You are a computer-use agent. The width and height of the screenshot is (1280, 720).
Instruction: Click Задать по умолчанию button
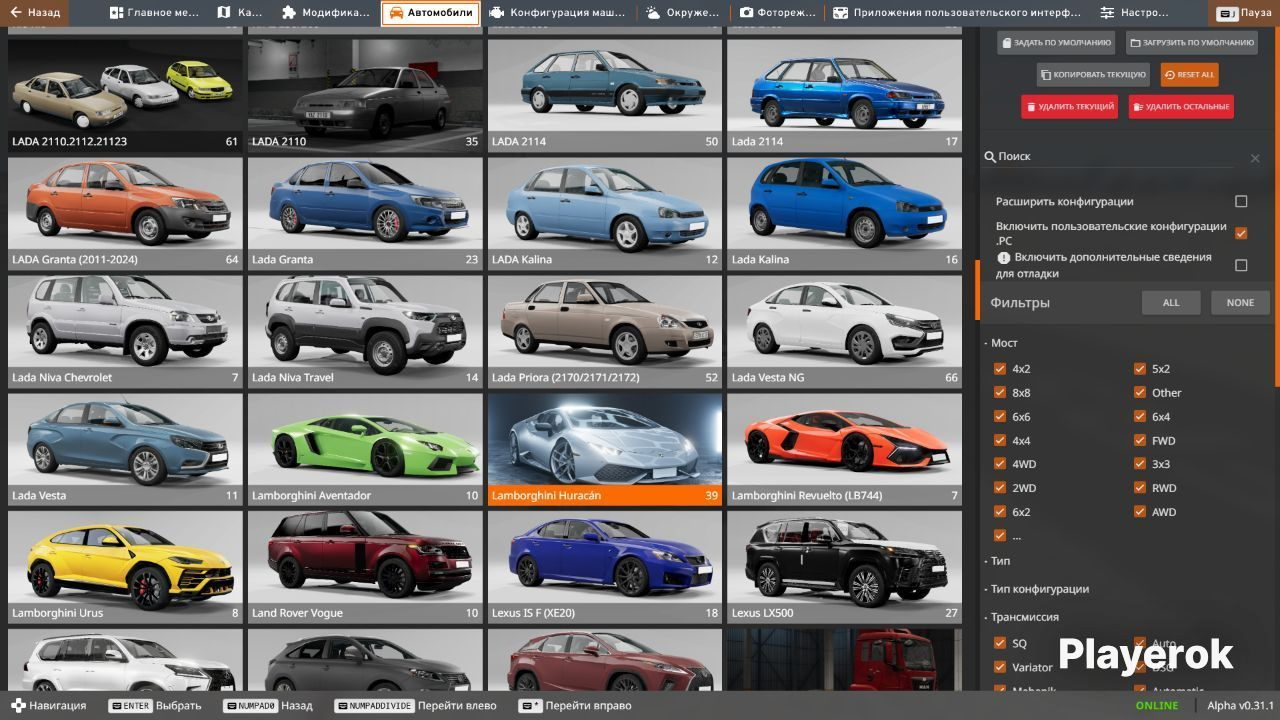click(x=1056, y=43)
